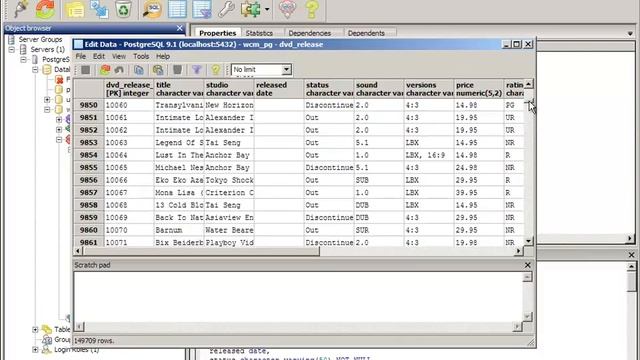The height and width of the screenshot is (360, 640).
Task: Click the Guru hints icon
Action: [287, 9]
